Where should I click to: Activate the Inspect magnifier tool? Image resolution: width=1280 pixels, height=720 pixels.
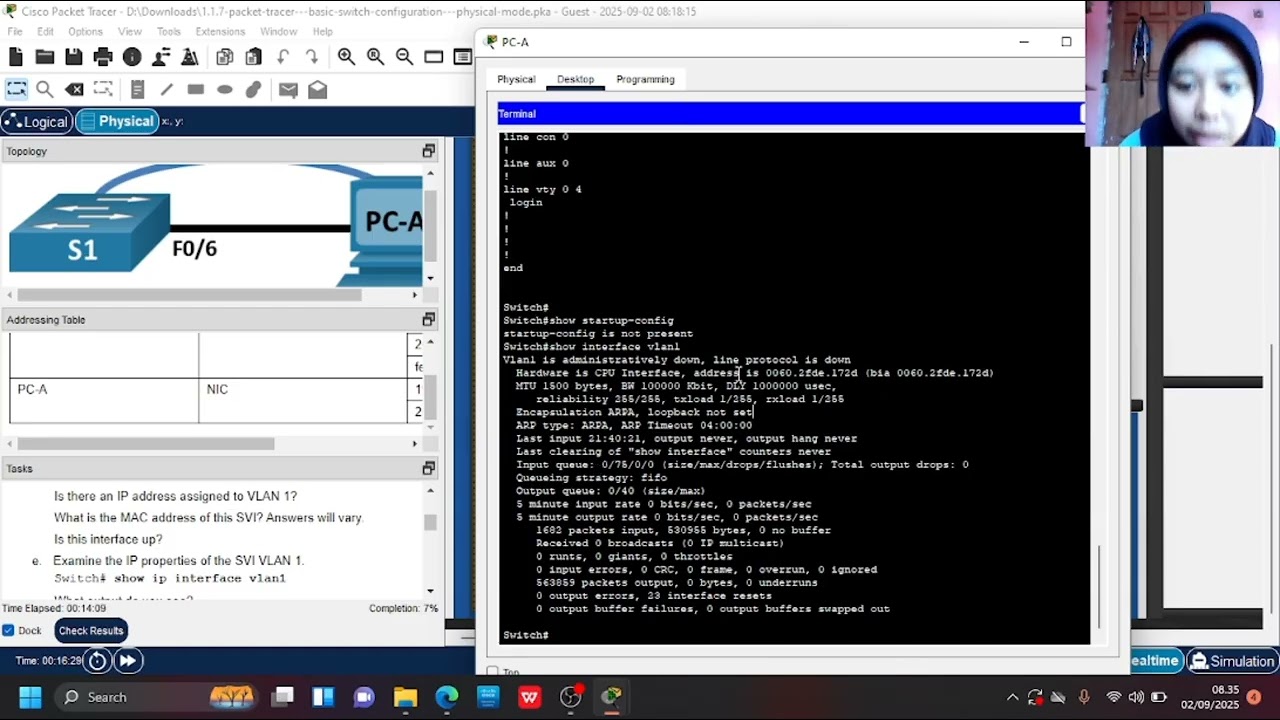point(45,89)
